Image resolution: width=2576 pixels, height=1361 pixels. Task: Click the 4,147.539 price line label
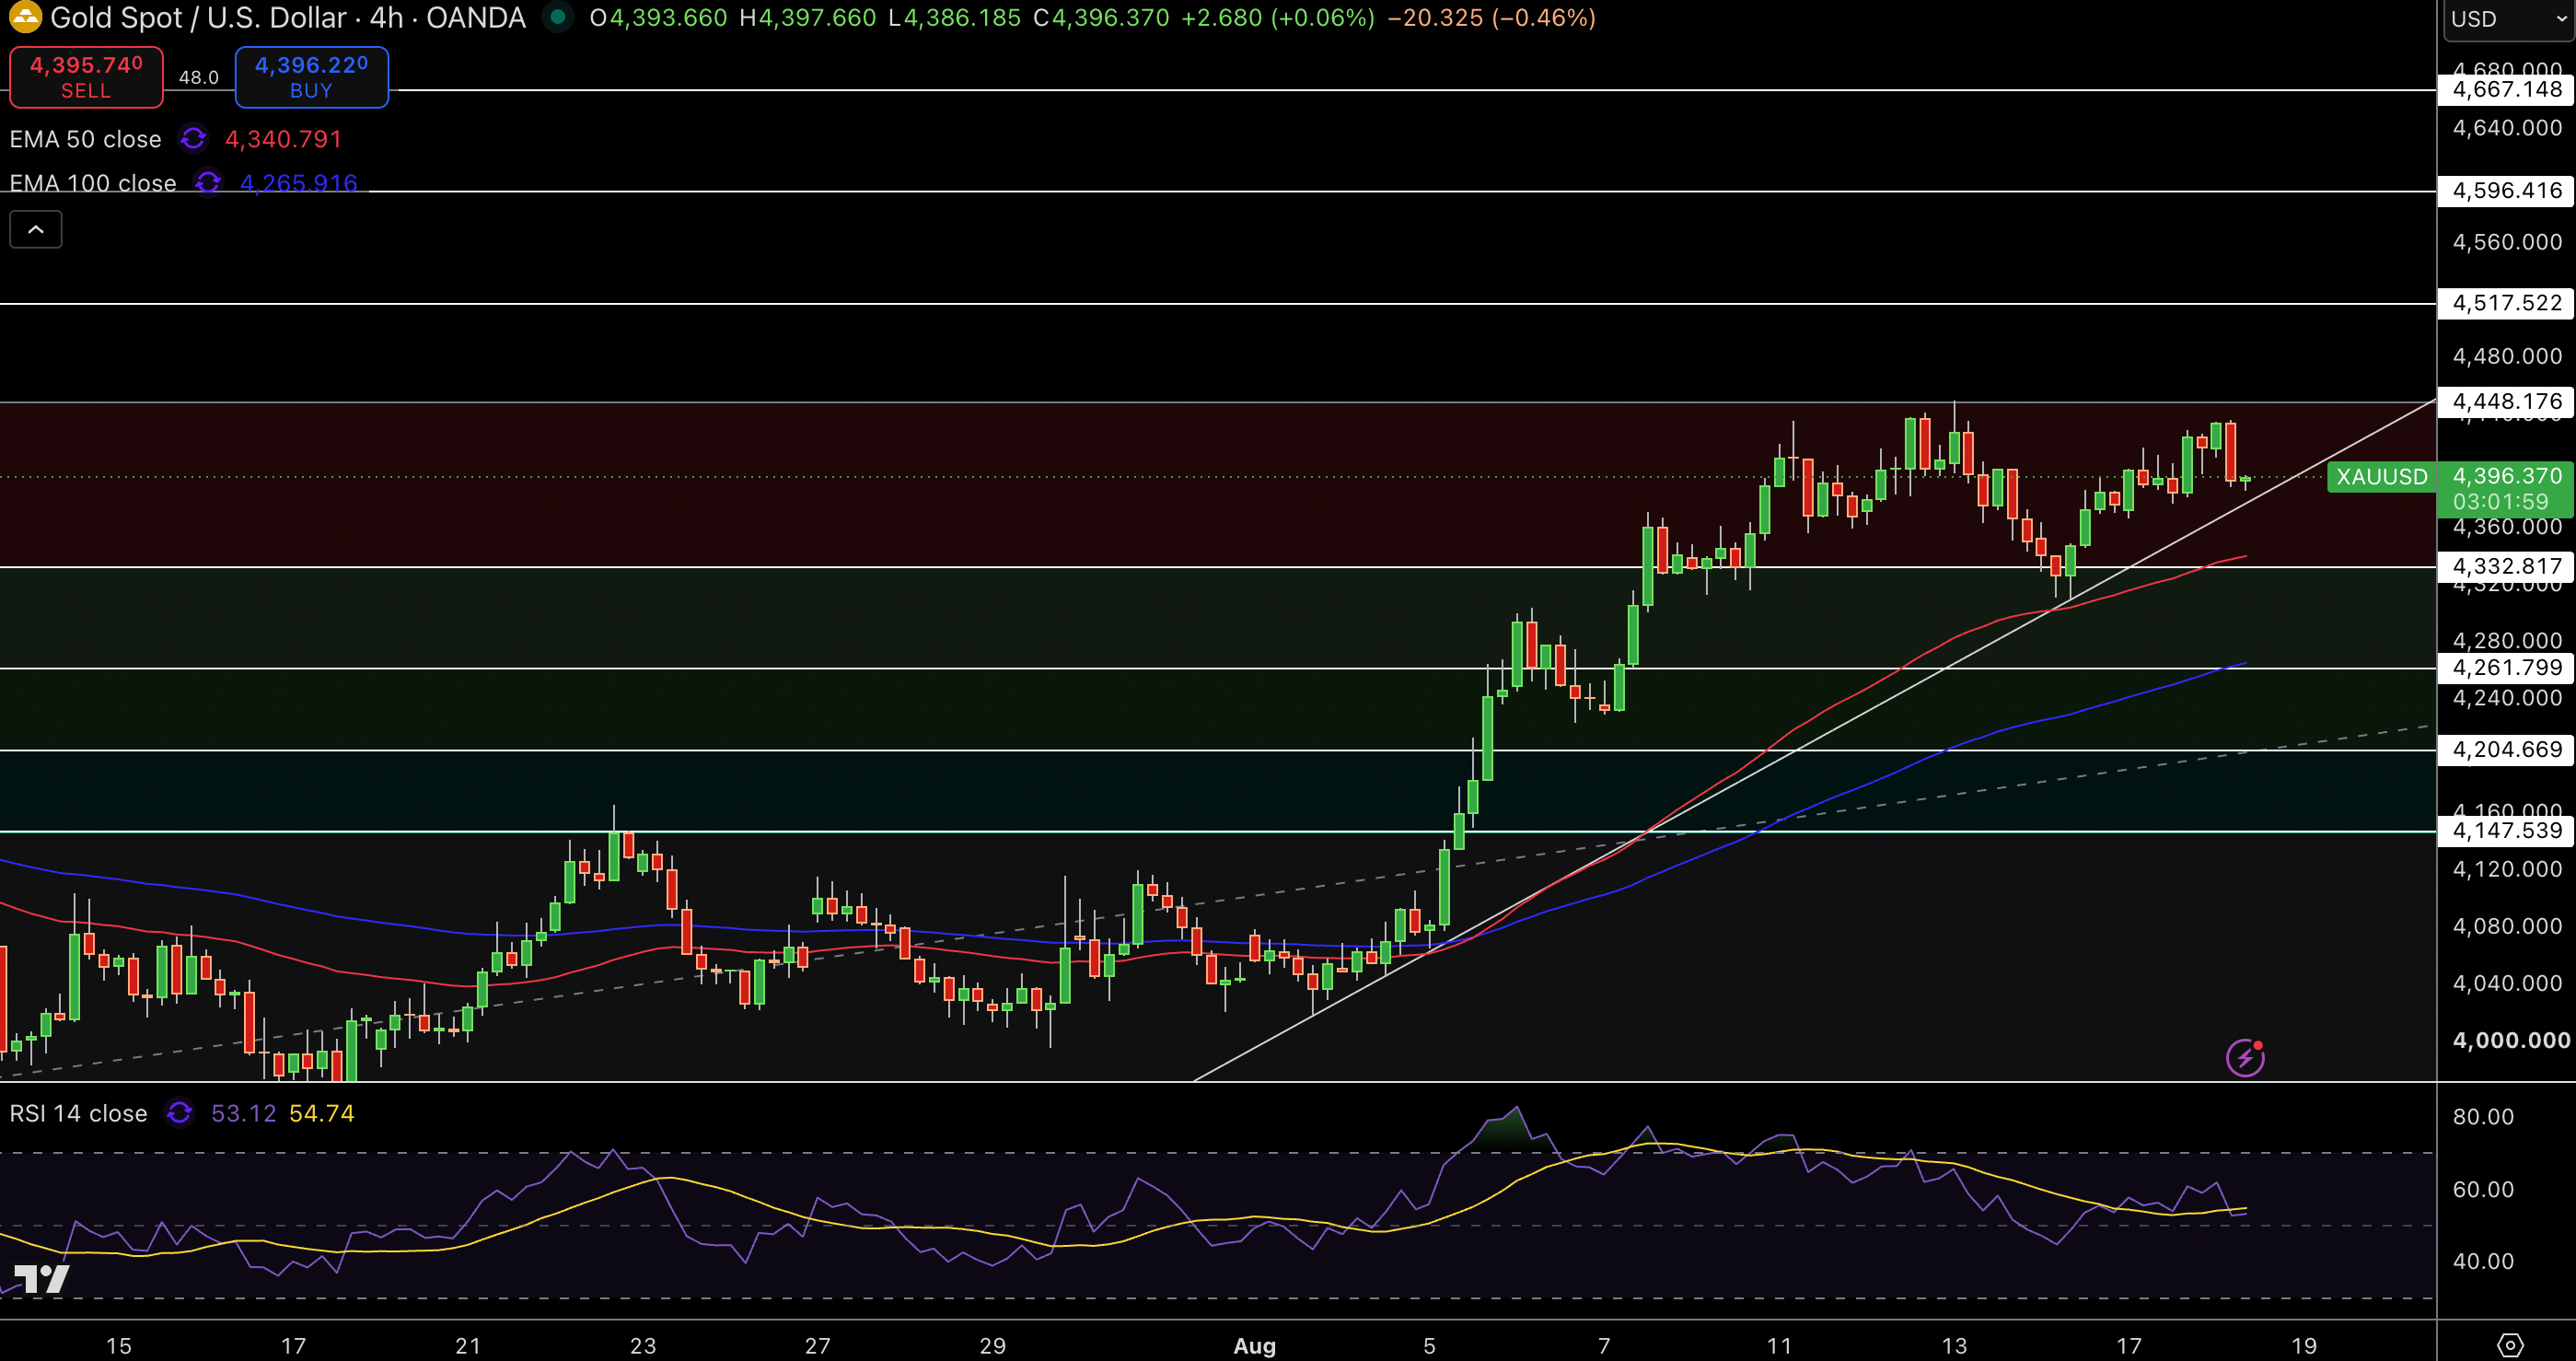2506,831
